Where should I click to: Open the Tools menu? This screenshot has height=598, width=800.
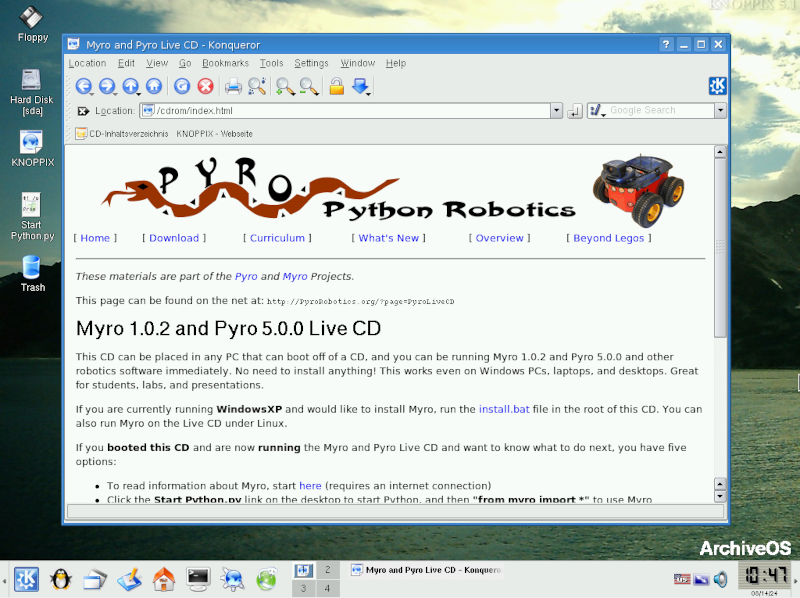point(271,63)
